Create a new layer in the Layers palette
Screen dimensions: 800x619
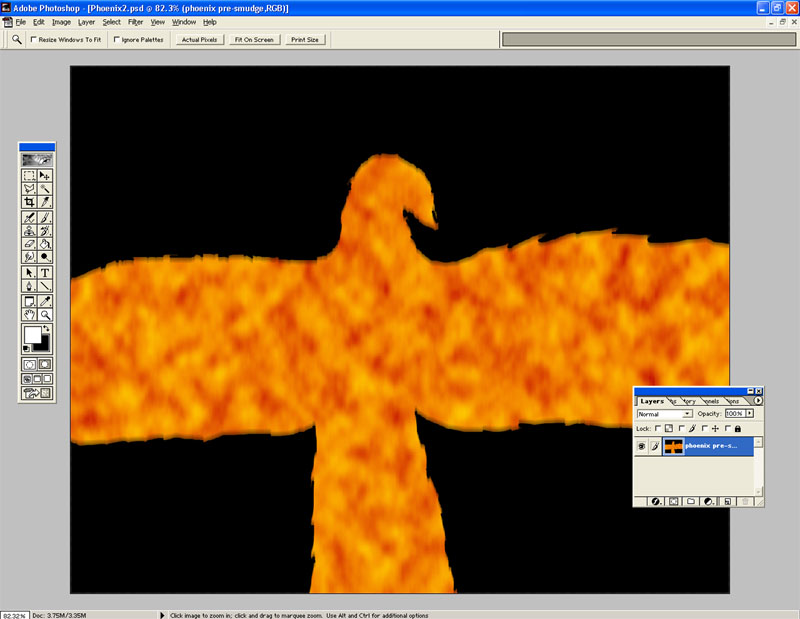point(728,501)
